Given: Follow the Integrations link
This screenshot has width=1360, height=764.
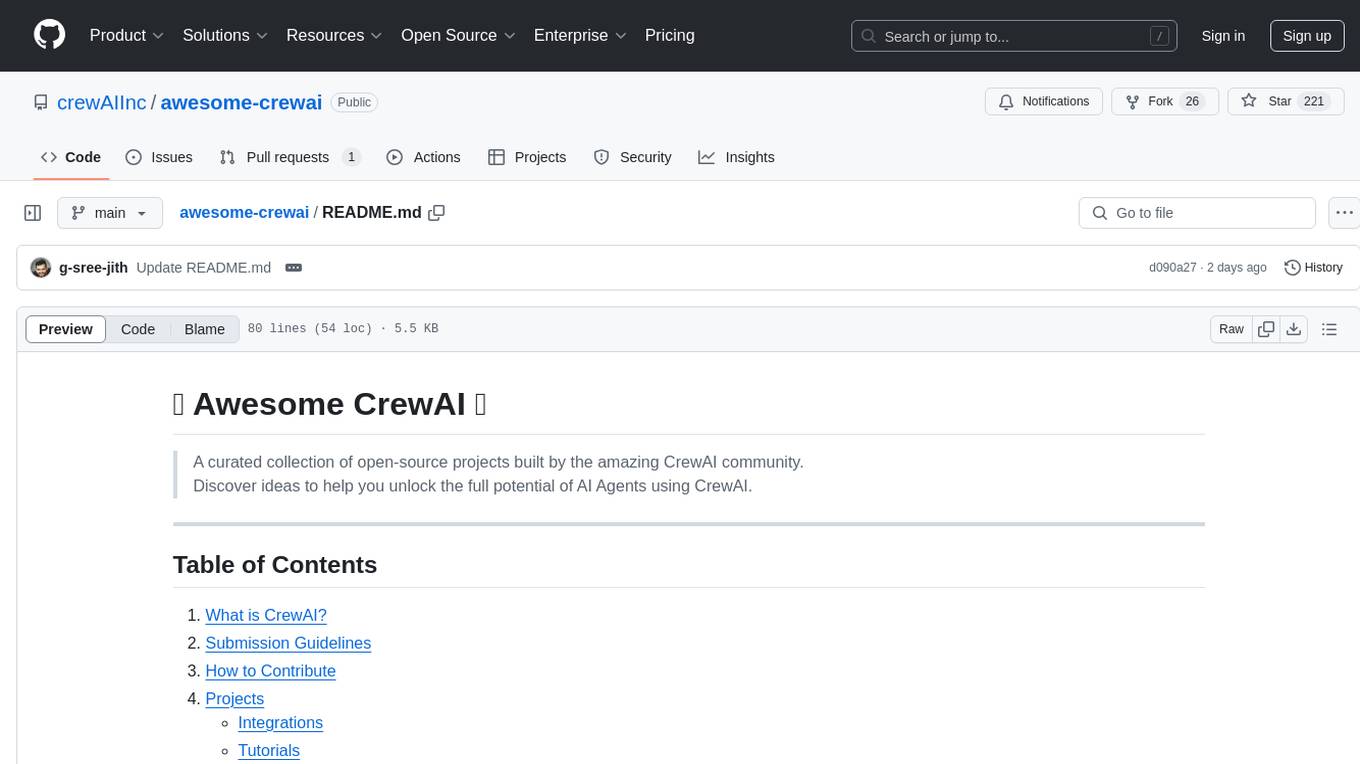Looking at the screenshot, I should [x=280, y=723].
